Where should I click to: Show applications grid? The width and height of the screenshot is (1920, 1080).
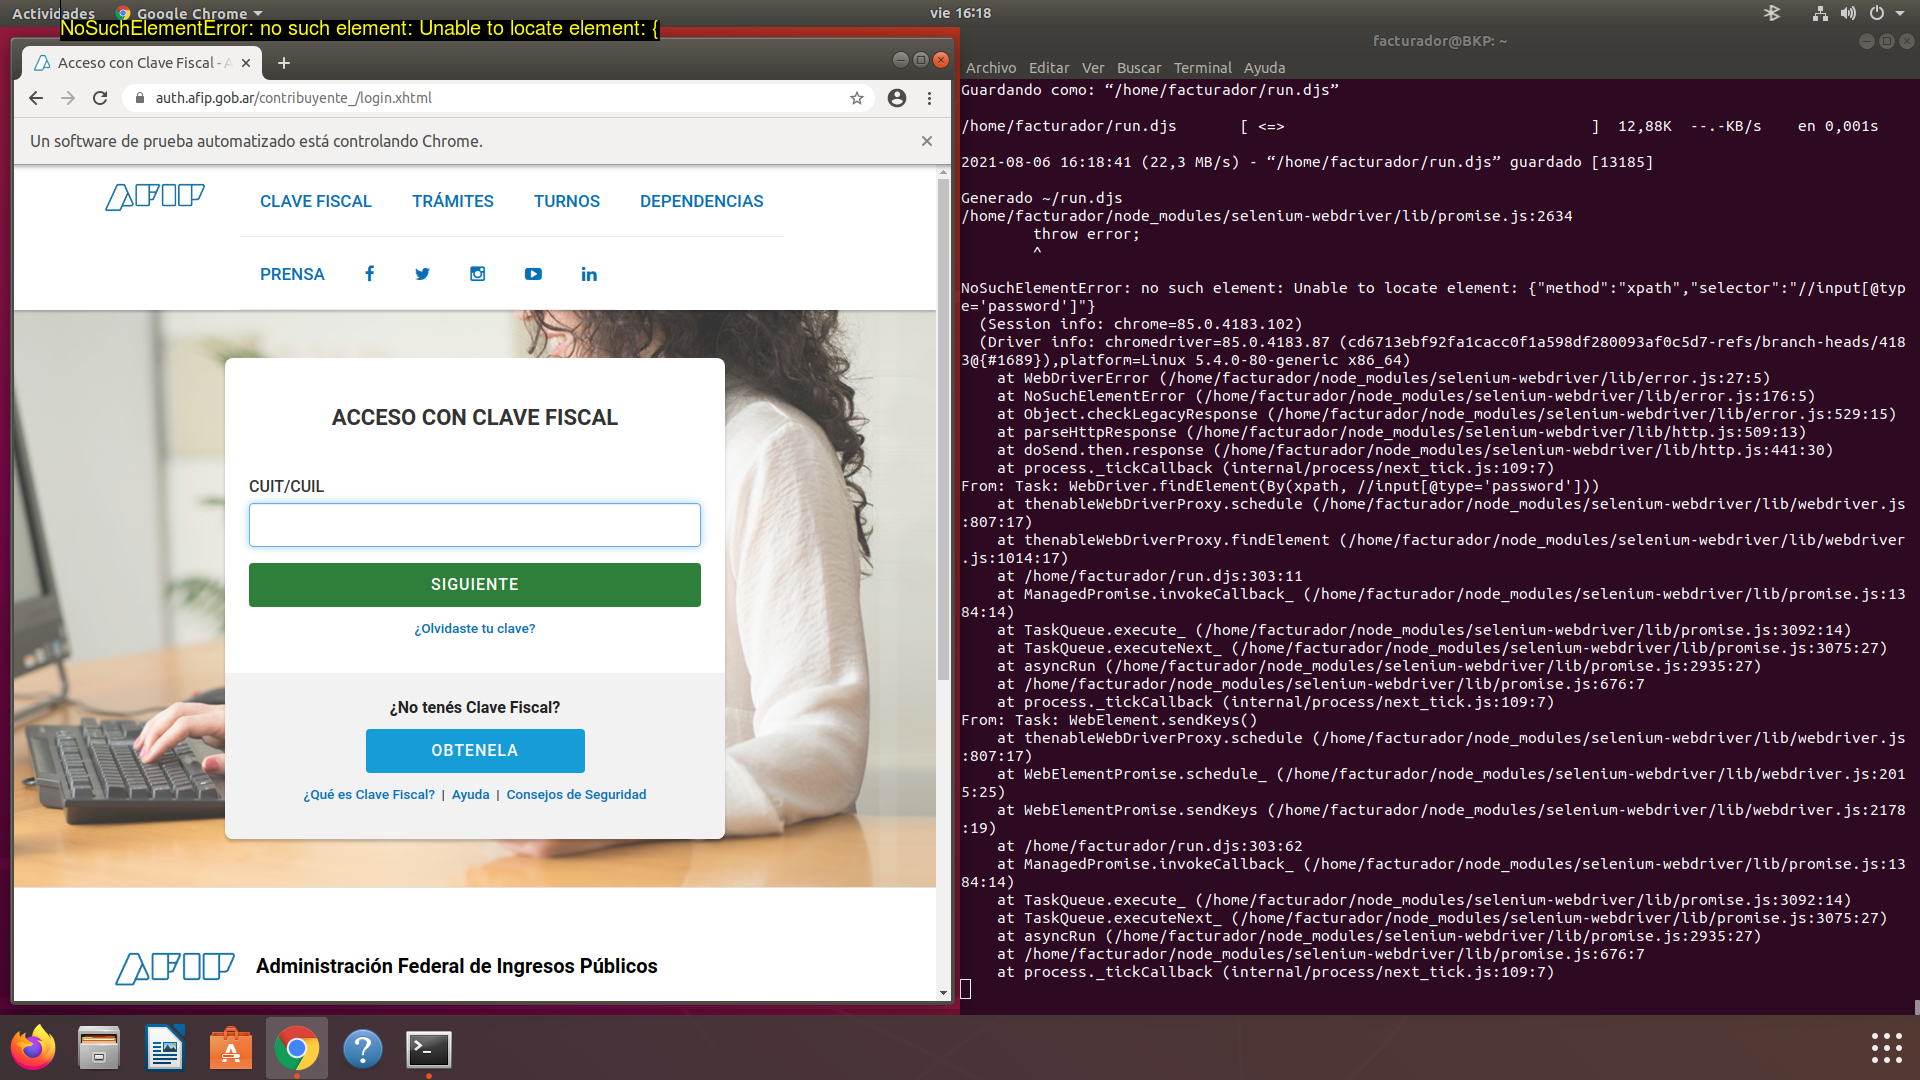pos(1886,1048)
